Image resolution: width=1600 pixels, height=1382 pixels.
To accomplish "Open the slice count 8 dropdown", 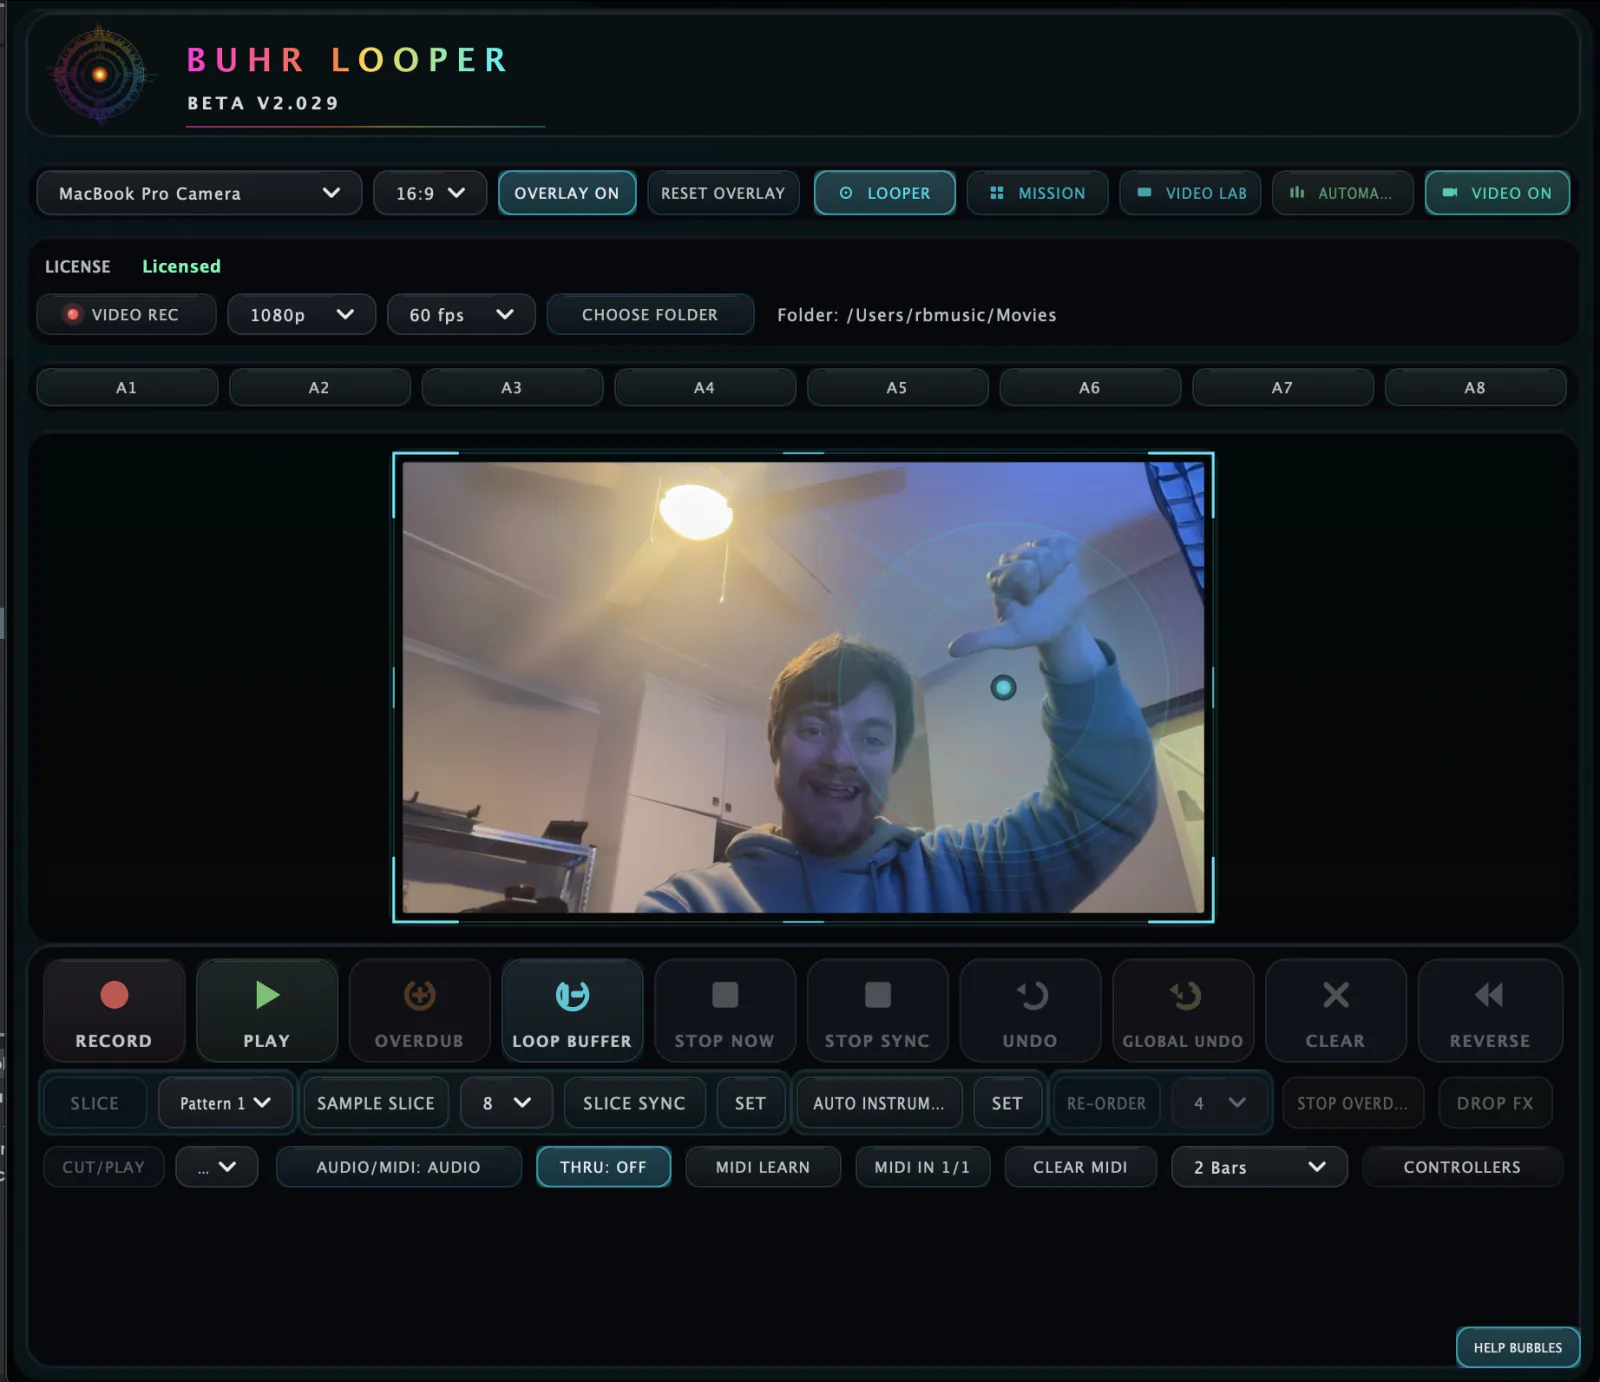I will [x=506, y=1103].
